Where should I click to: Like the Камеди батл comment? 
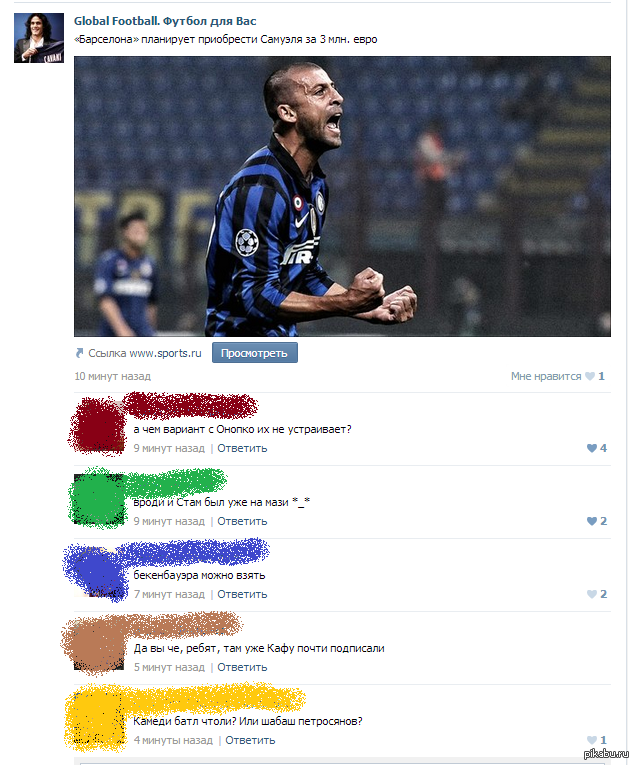point(592,740)
